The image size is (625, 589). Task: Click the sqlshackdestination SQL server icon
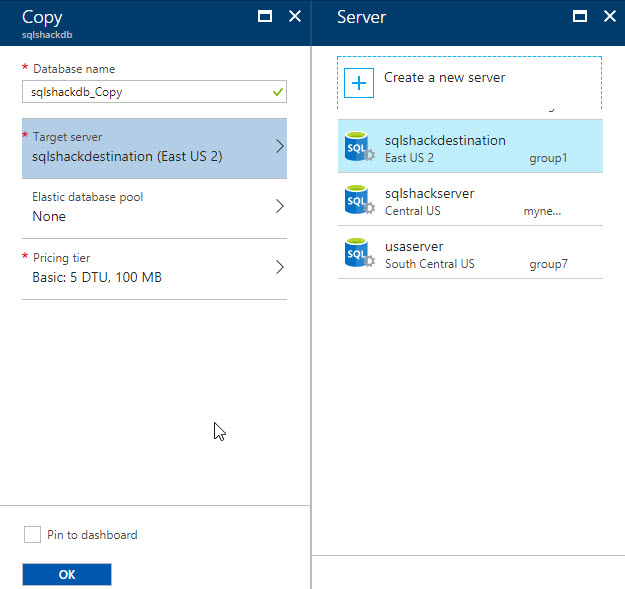point(358,147)
